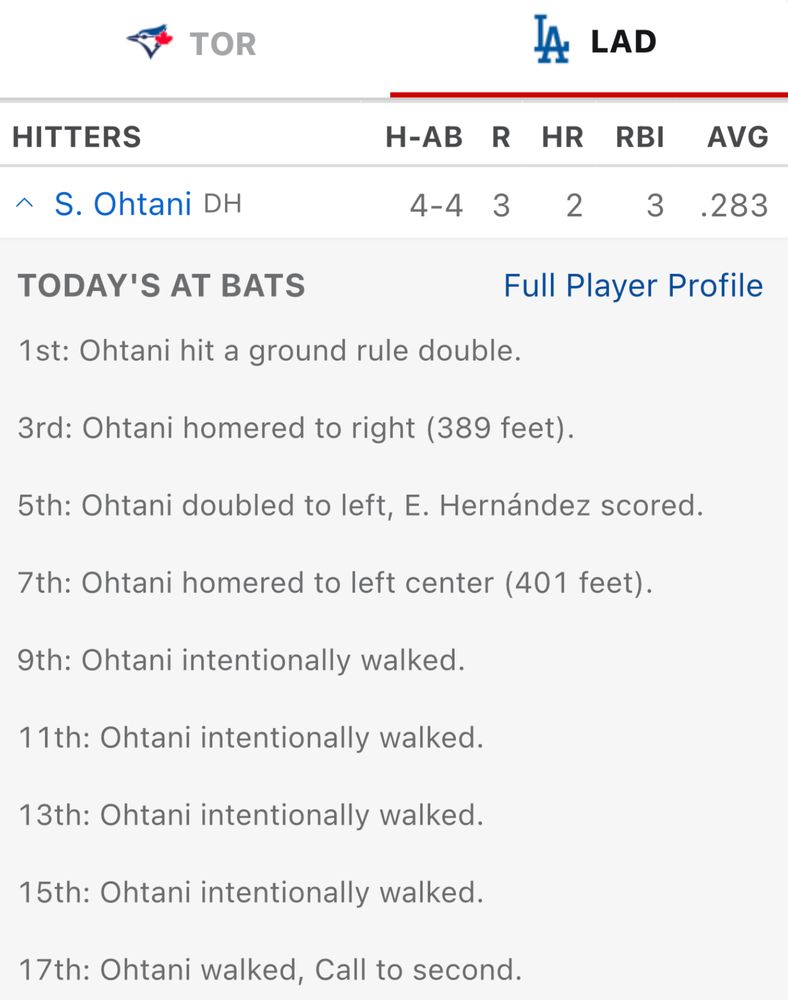The height and width of the screenshot is (1000, 788).
Task: Click the R column header
Action: click(x=501, y=137)
